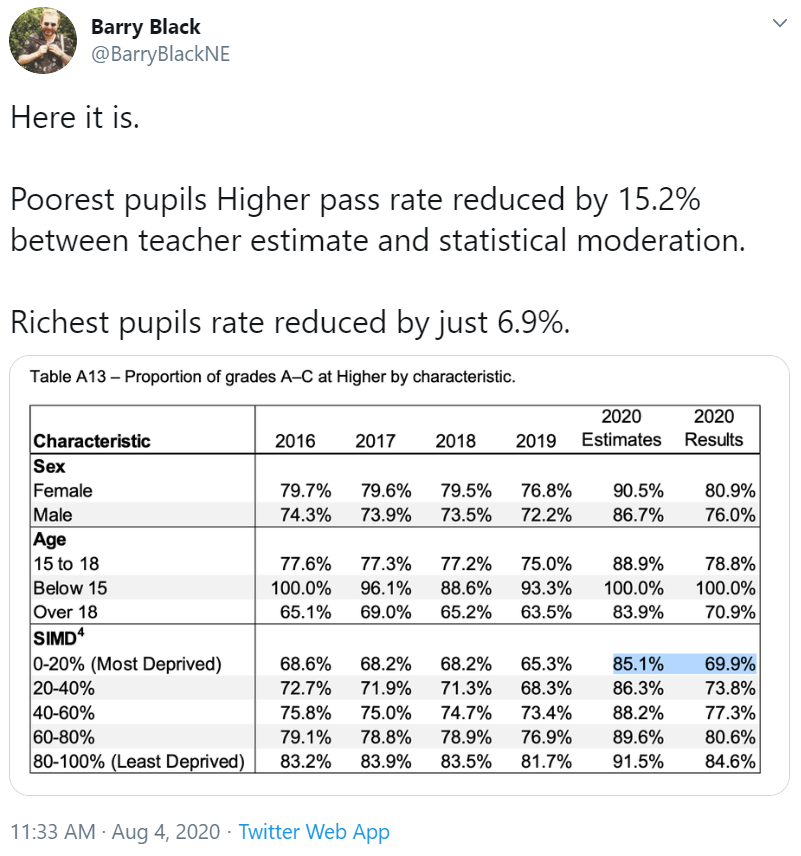
Task: Click the "Here it is." tweet text
Action: (75, 118)
